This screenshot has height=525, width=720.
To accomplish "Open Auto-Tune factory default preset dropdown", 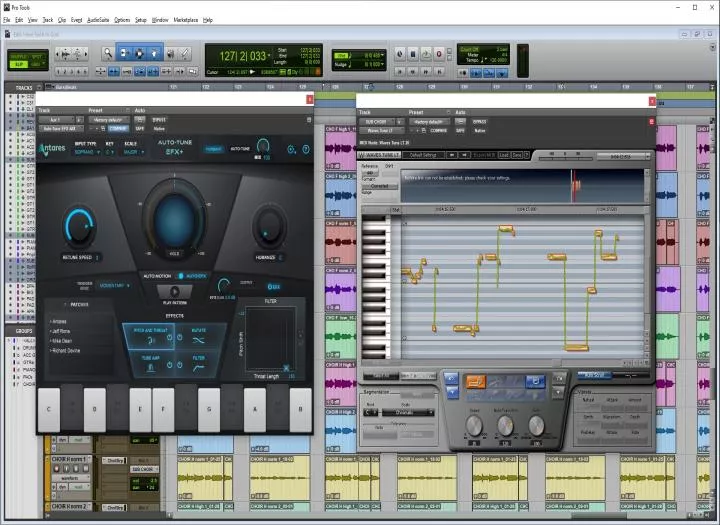I will pos(109,120).
